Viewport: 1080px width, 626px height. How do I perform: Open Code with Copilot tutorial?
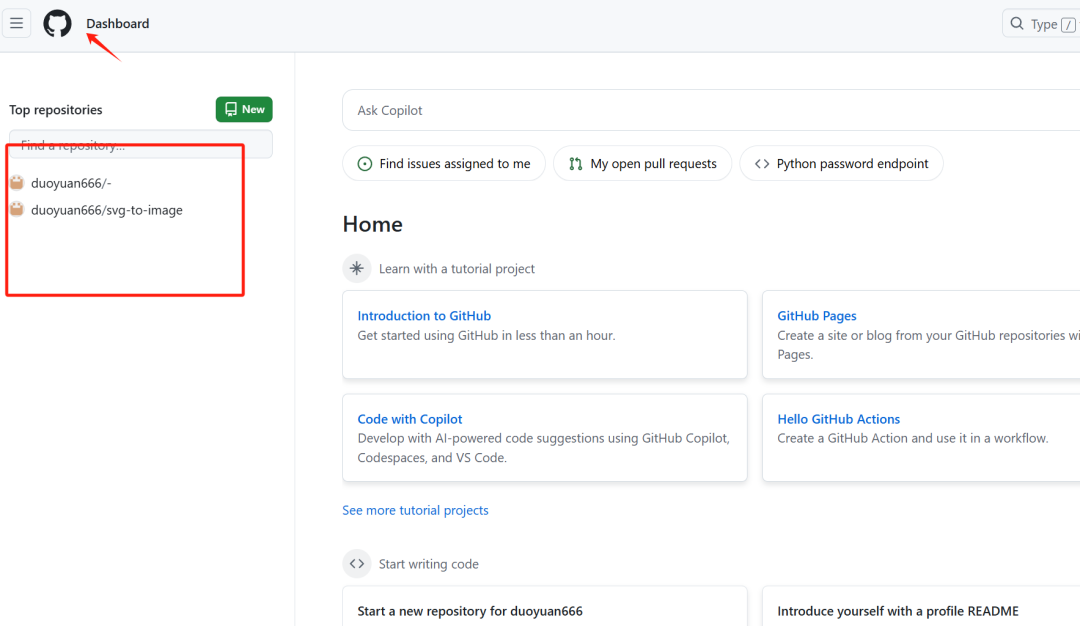tap(410, 419)
